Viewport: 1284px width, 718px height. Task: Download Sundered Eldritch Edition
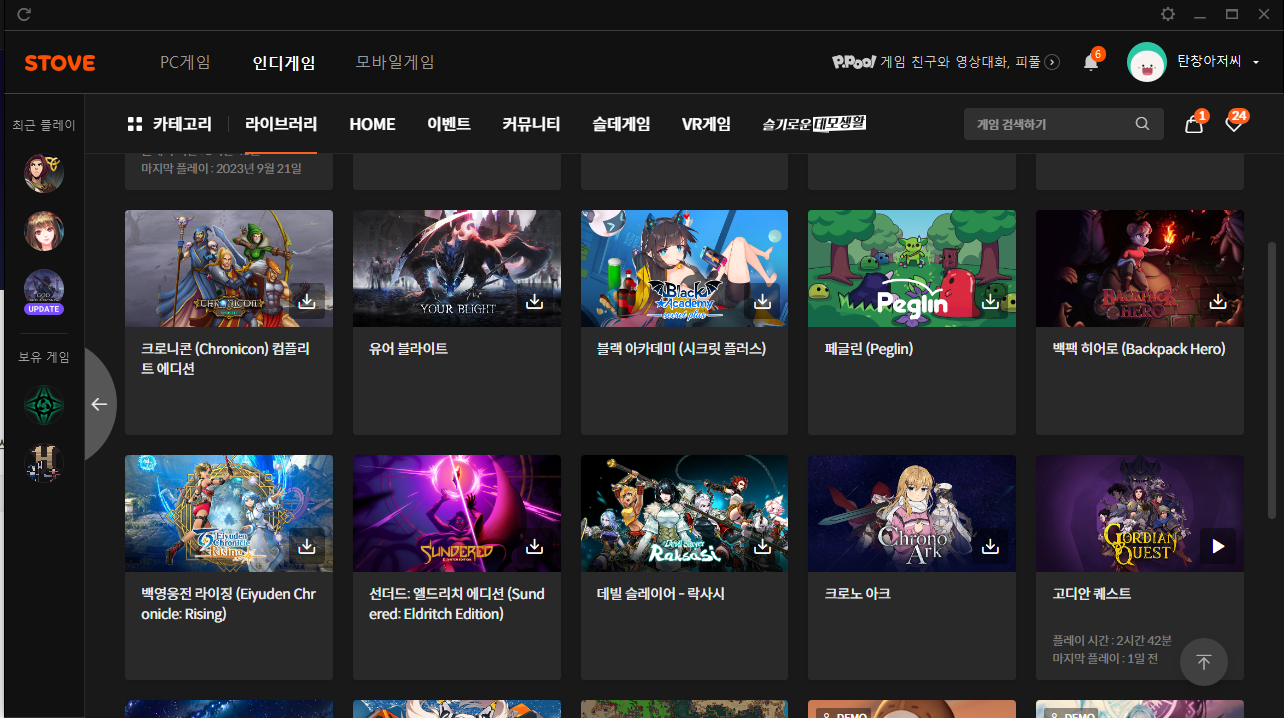pos(535,546)
